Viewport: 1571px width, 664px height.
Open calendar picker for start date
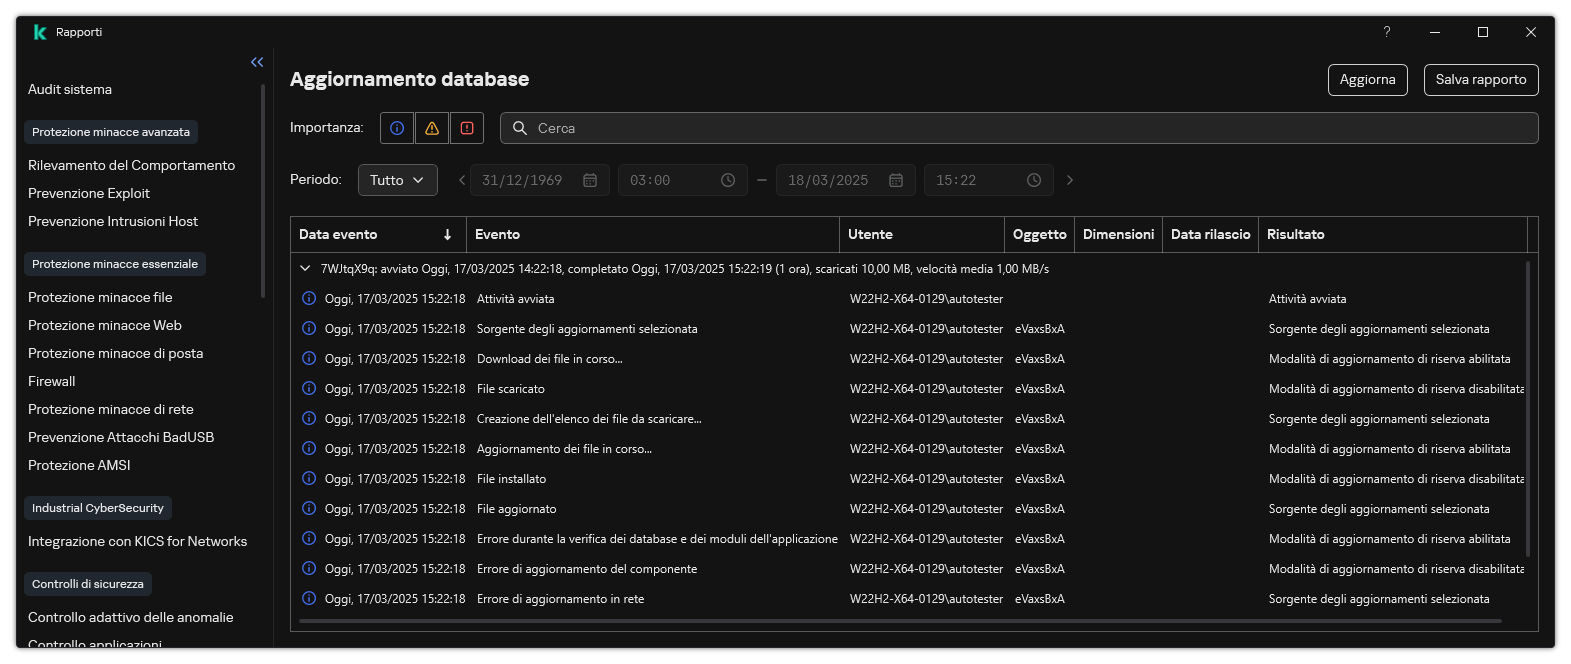(590, 180)
